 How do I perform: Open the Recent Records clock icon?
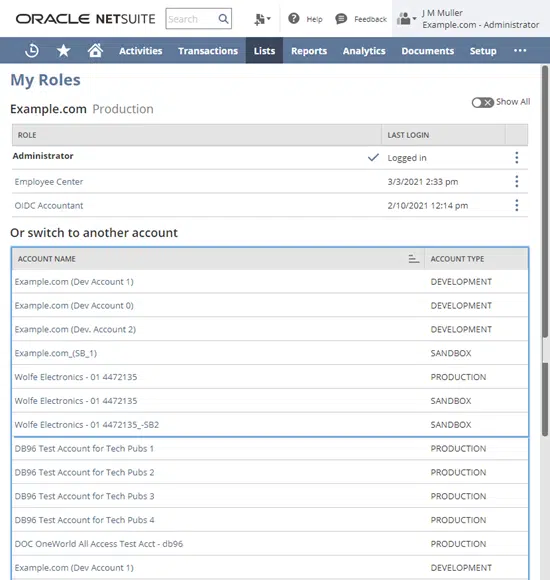32,51
